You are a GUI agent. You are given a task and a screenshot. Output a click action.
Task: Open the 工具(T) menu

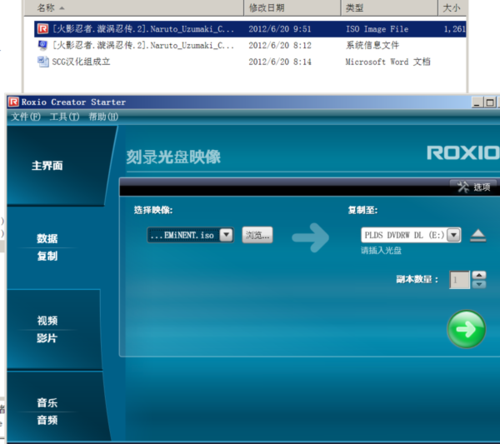64,117
